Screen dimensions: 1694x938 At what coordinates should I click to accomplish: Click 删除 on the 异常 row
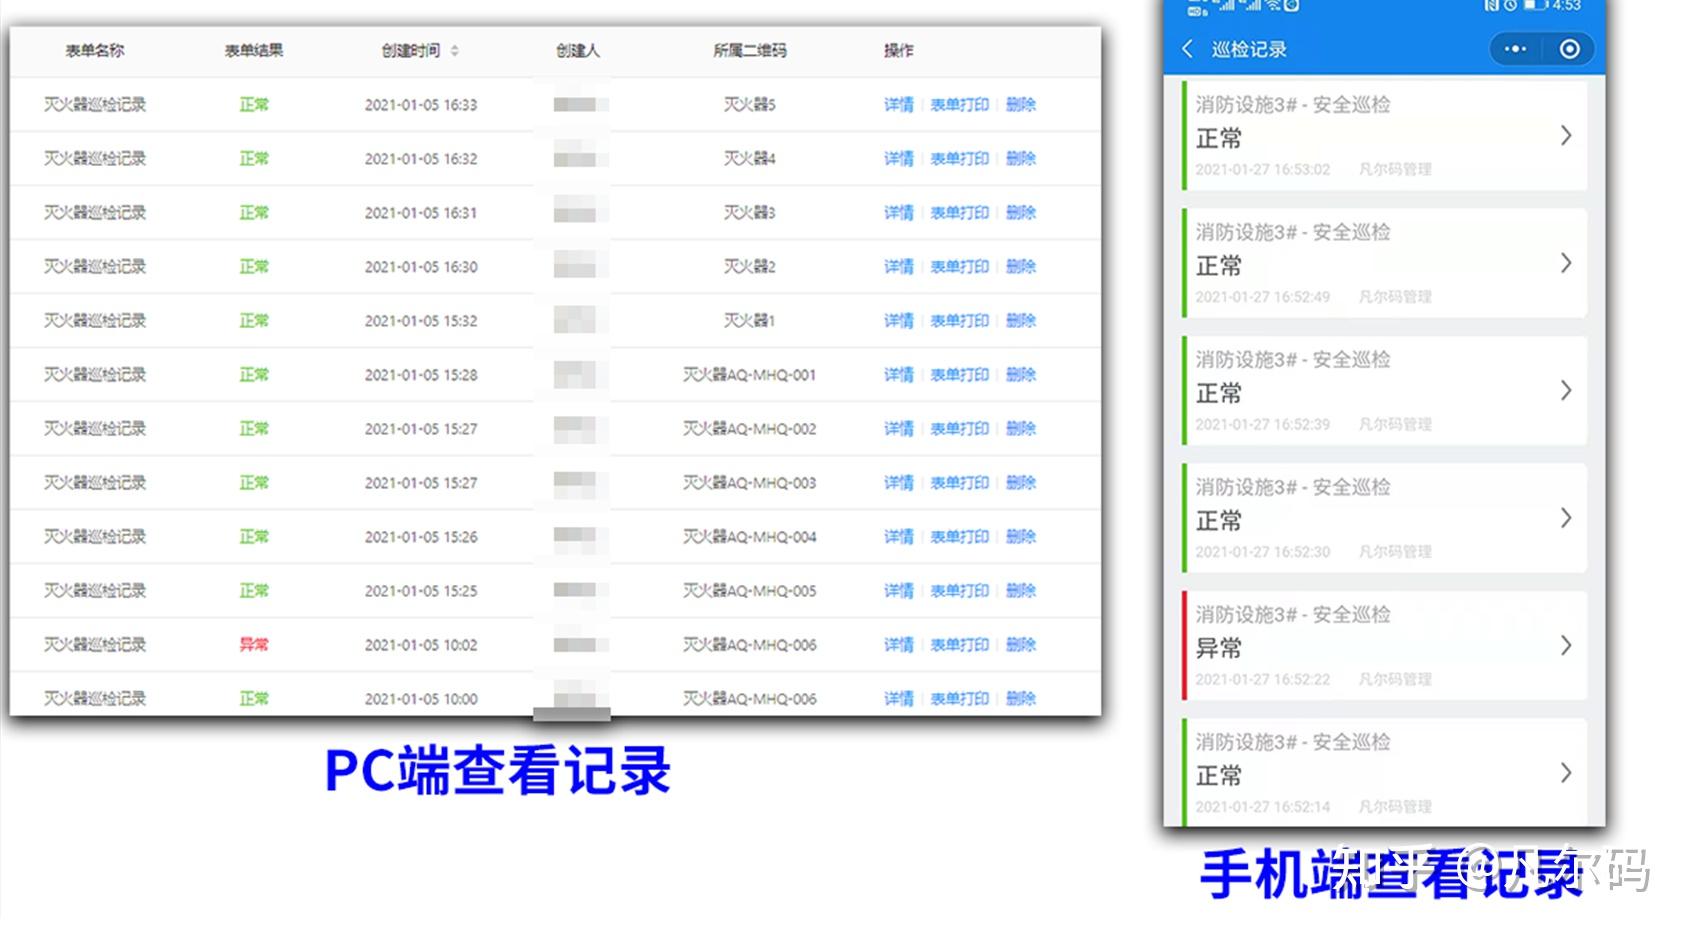point(1021,645)
